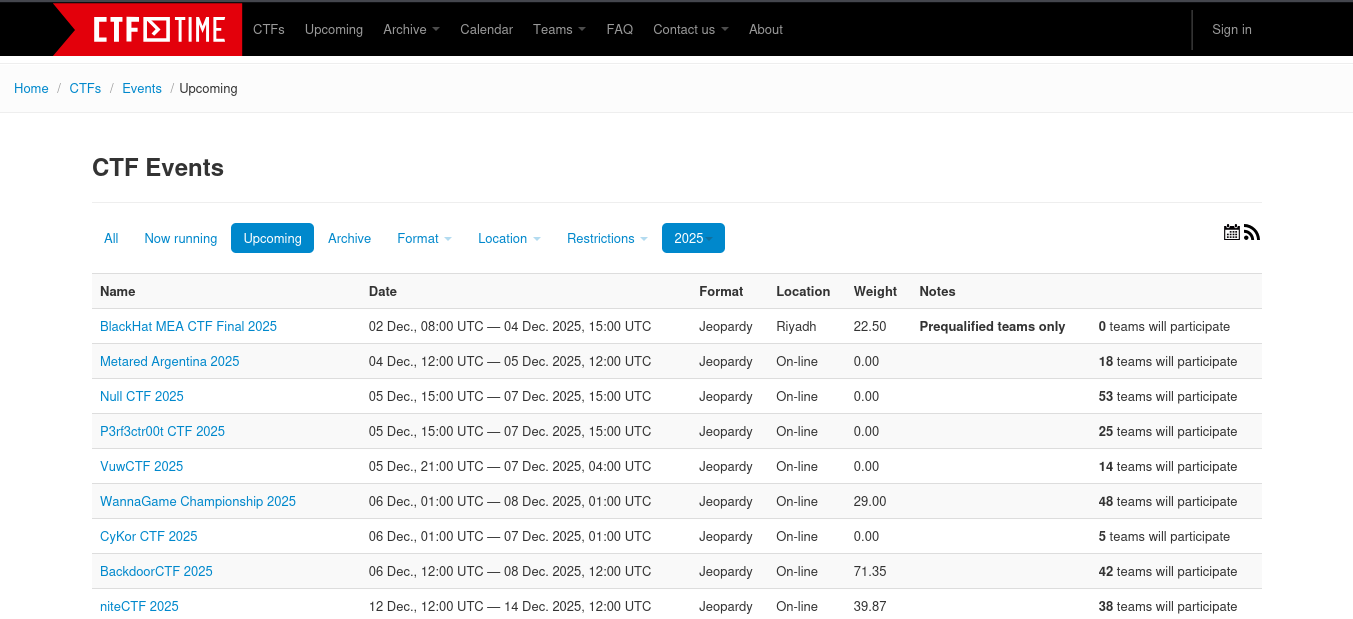Select the All events filter
The height and width of the screenshot is (619, 1353).
pos(111,238)
